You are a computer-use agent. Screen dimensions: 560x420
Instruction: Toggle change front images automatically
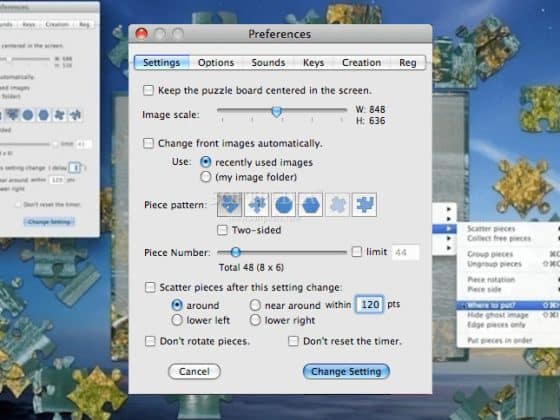point(148,144)
